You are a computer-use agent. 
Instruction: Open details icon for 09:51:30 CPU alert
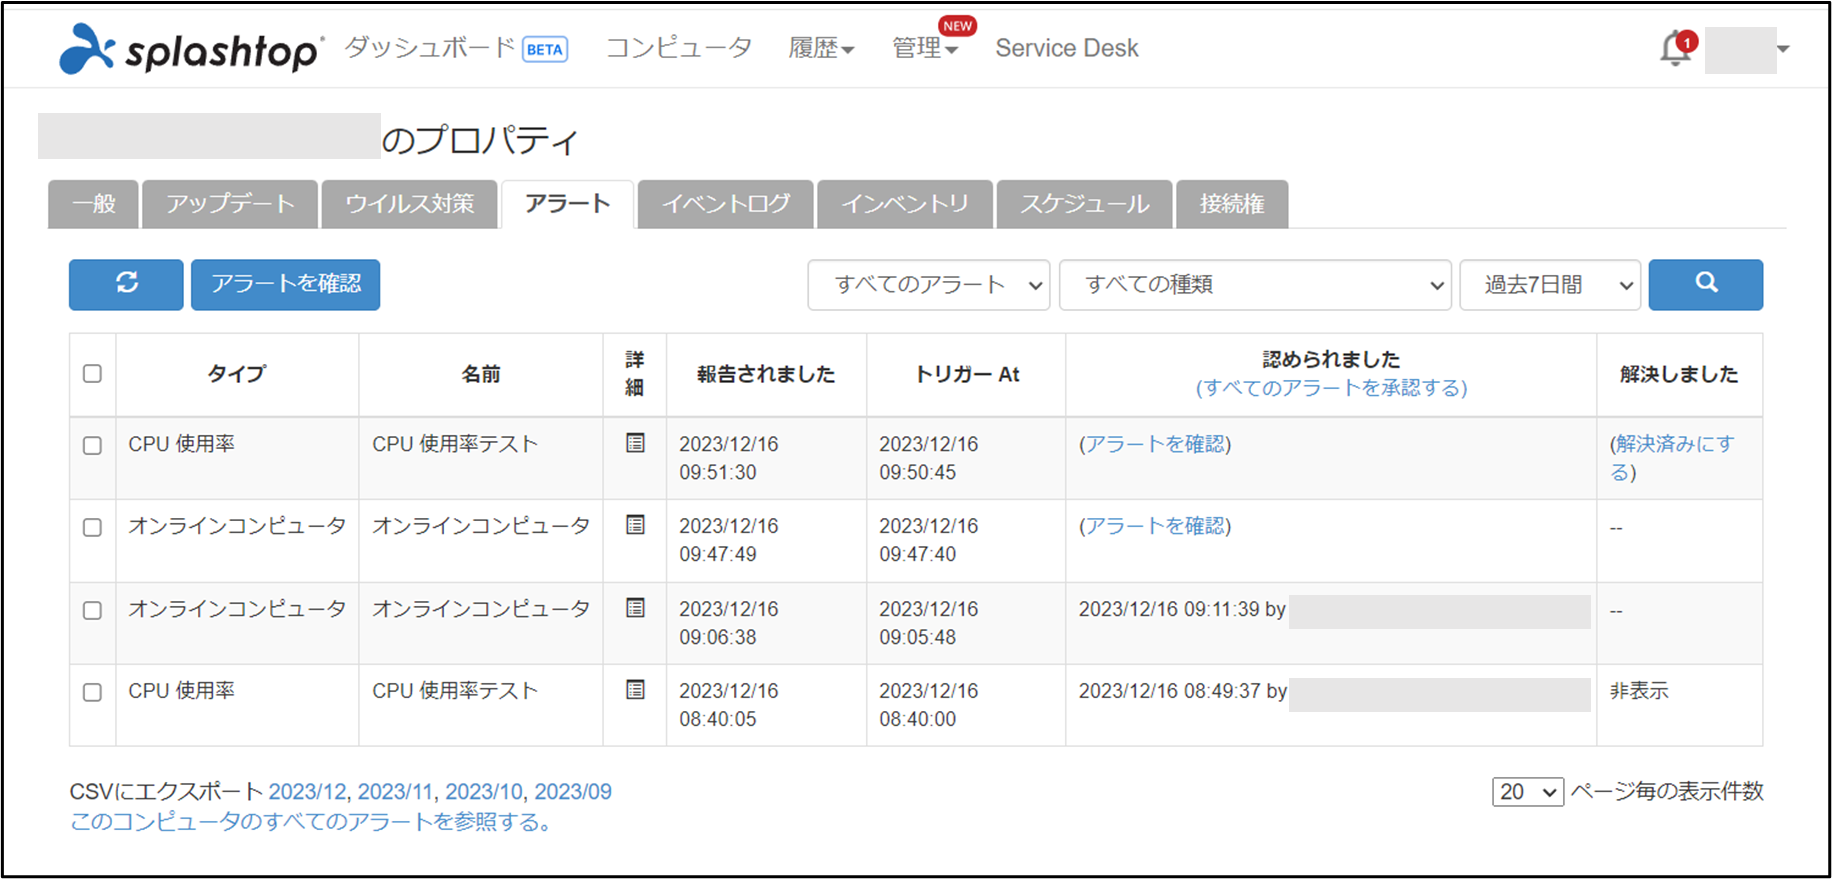pyautogui.click(x=635, y=443)
